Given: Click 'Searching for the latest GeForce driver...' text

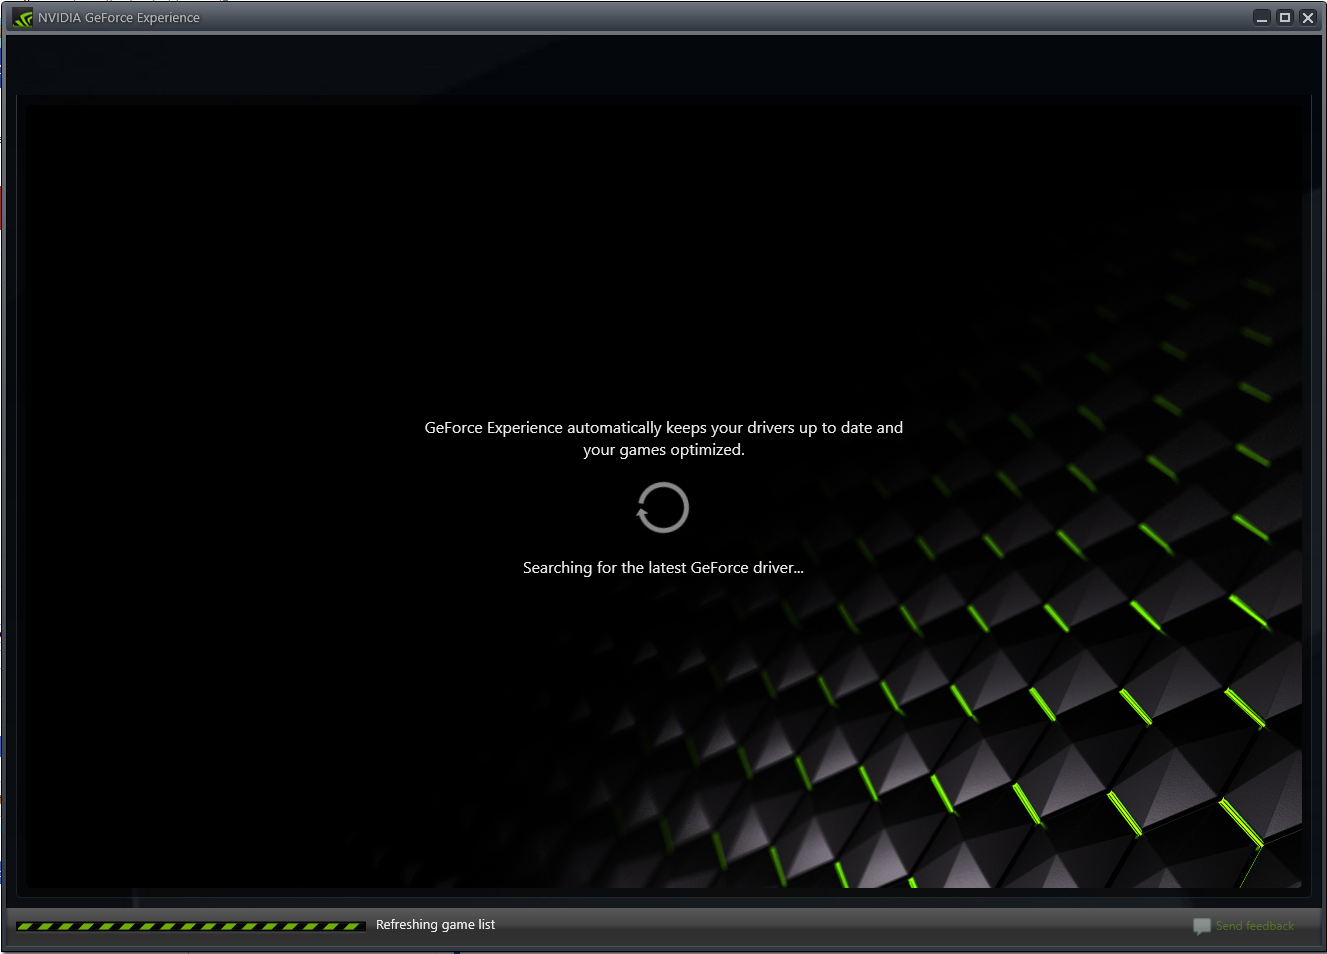Looking at the screenshot, I should [x=663, y=568].
